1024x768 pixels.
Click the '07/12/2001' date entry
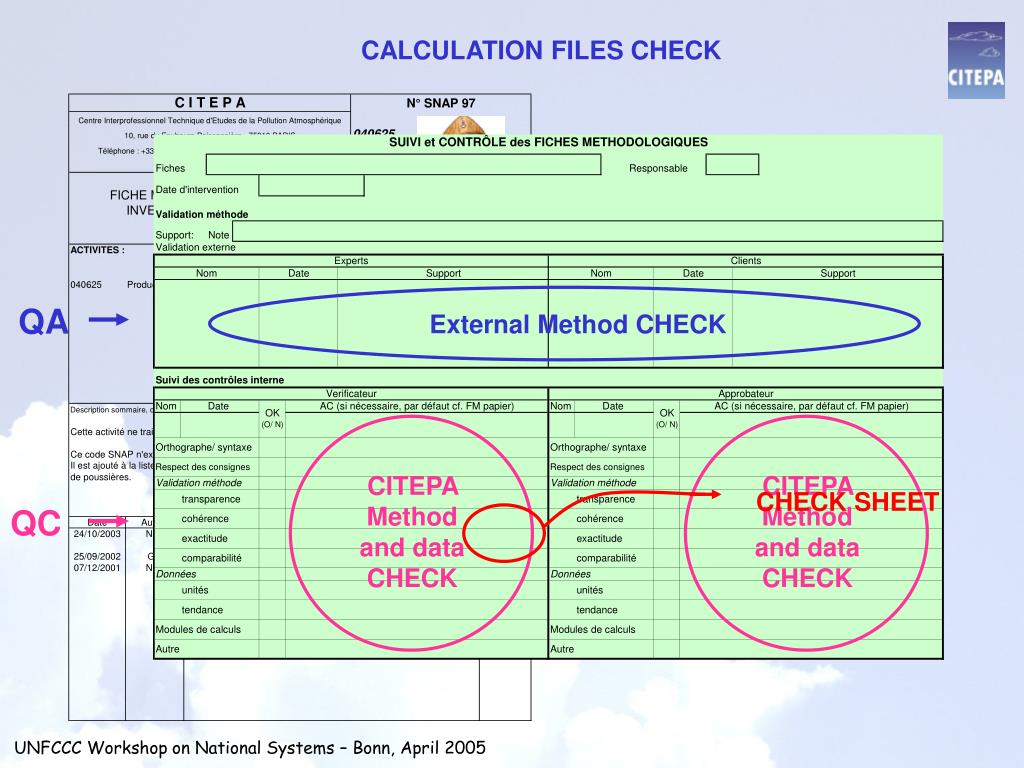click(x=97, y=568)
